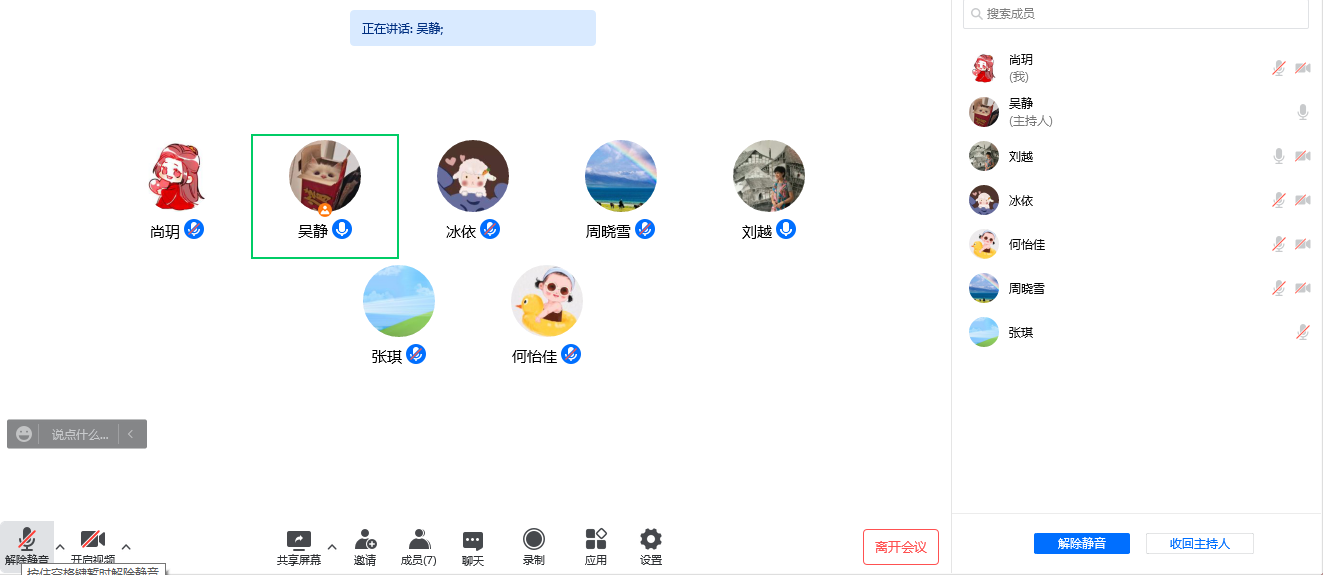The height and width of the screenshot is (575, 1323).
Task: Click the 收回主持人 reclaim host button
Action: pos(1199,544)
